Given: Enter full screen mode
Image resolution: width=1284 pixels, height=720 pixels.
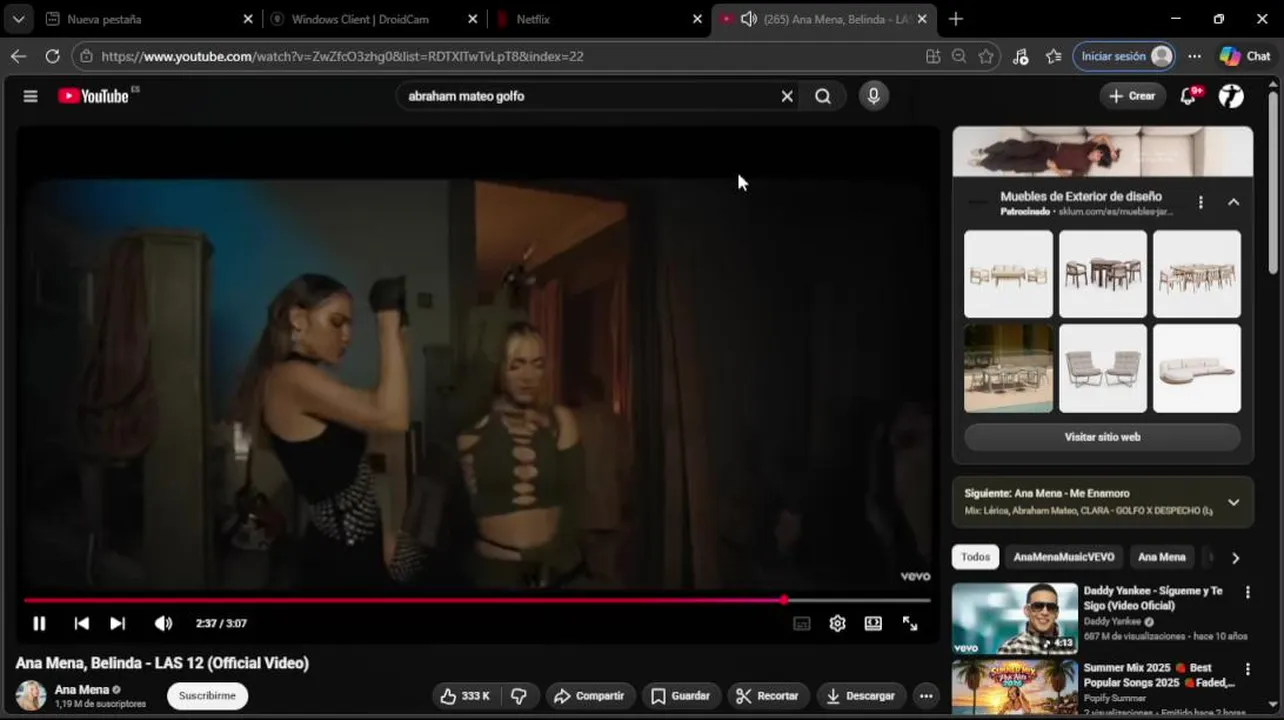Looking at the screenshot, I should 910,623.
